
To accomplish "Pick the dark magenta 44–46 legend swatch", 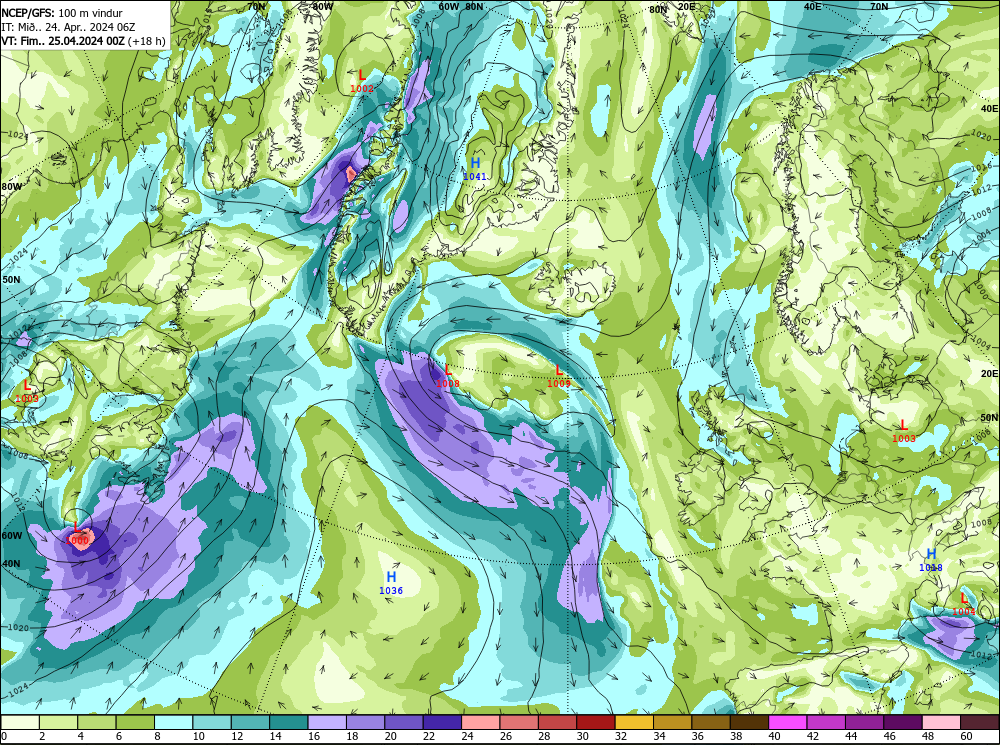I will 864,722.
